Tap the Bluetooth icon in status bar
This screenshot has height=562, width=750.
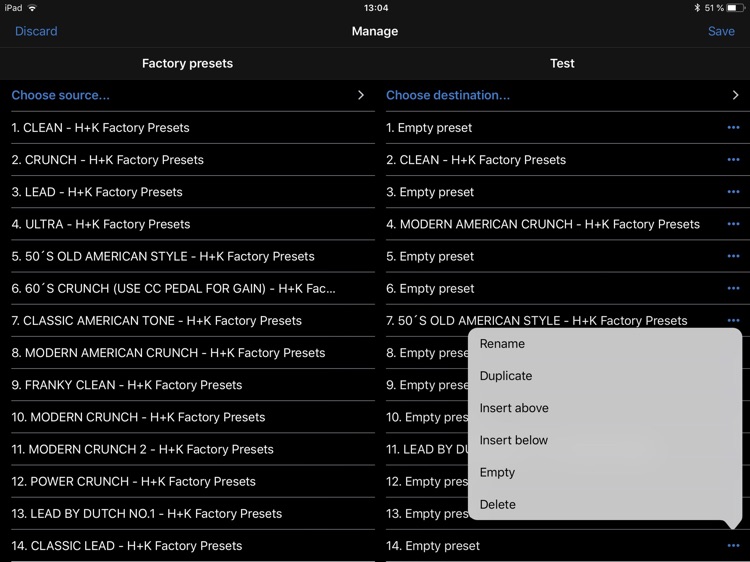click(x=697, y=8)
